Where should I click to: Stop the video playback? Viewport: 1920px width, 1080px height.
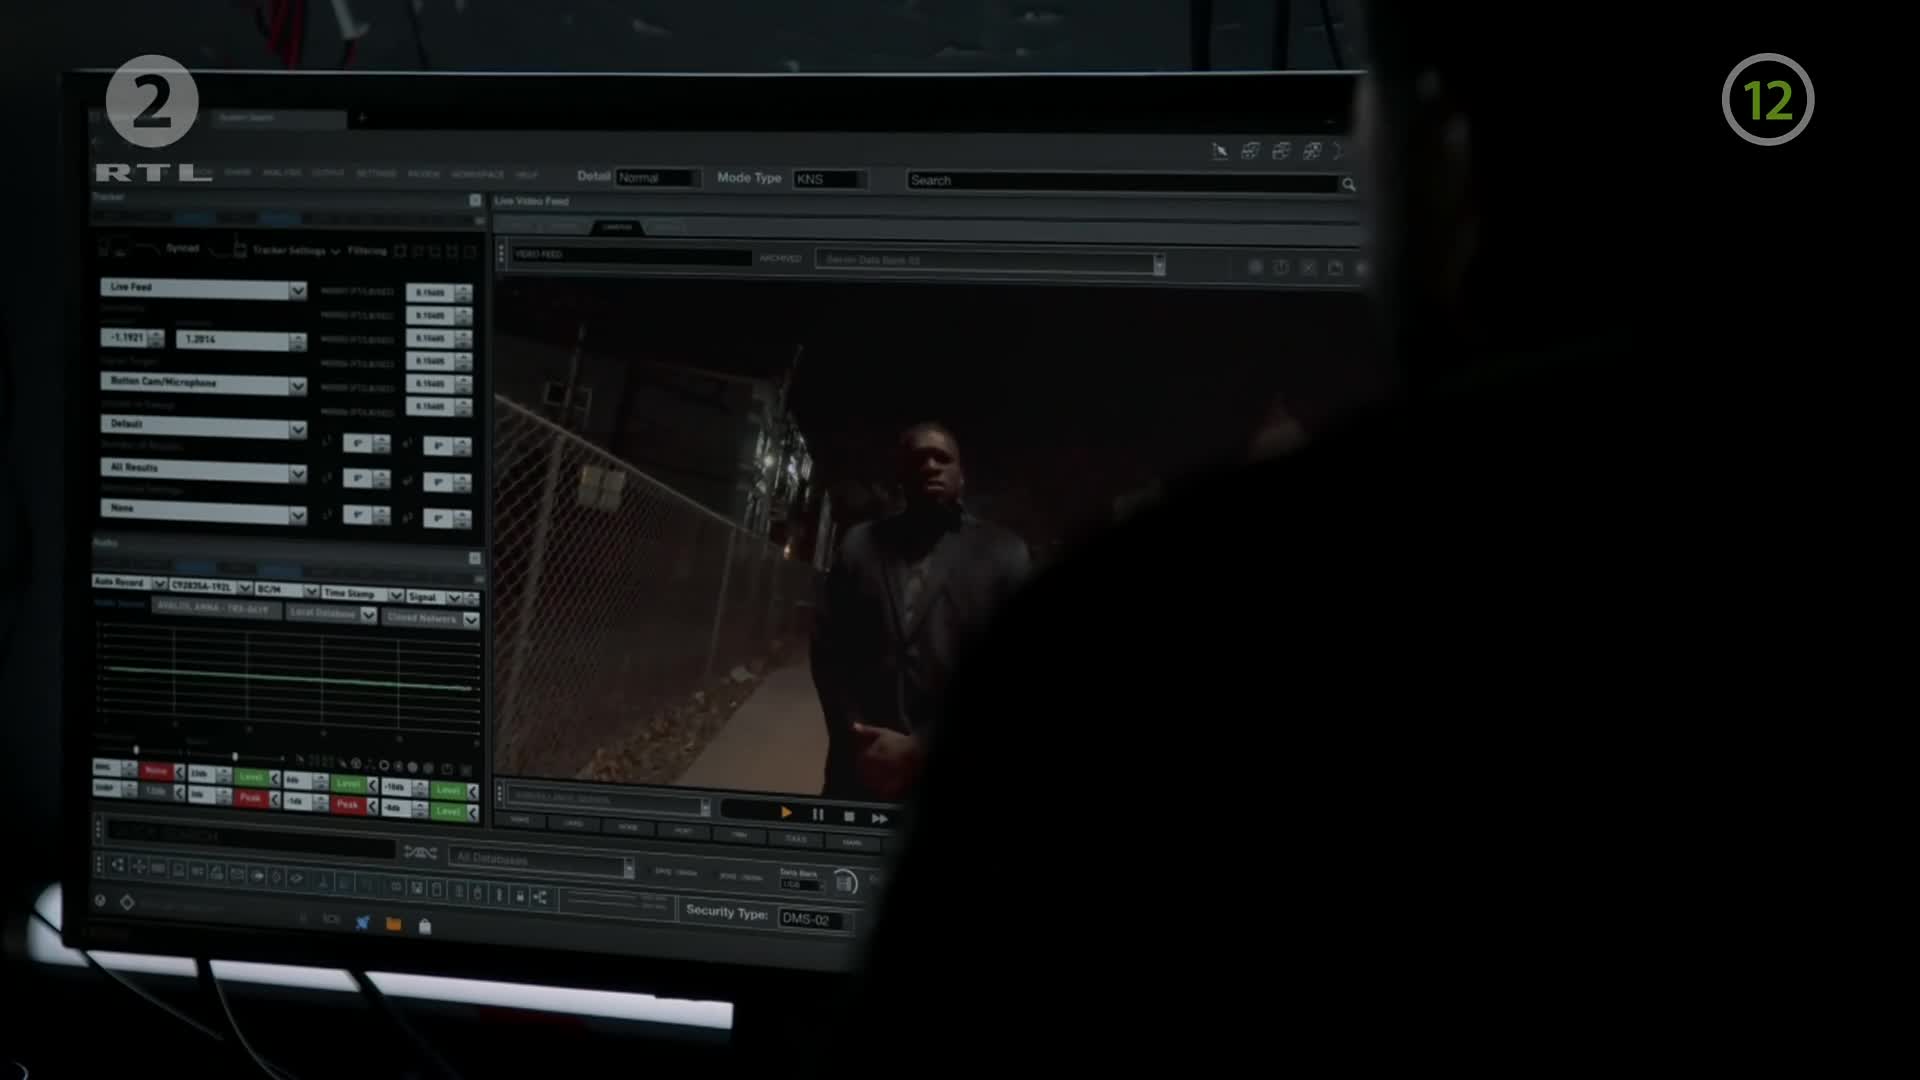[849, 816]
